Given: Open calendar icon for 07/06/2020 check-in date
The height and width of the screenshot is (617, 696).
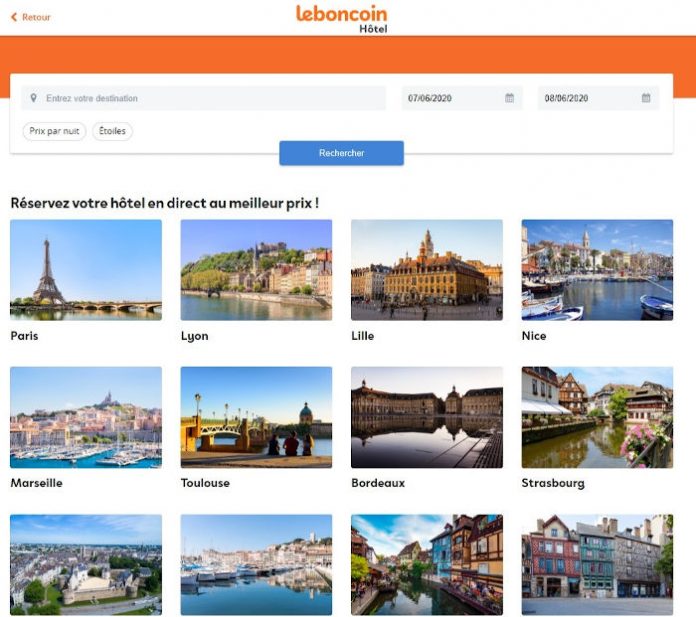Looking at the screenshot, I should (x=509, y=98).
